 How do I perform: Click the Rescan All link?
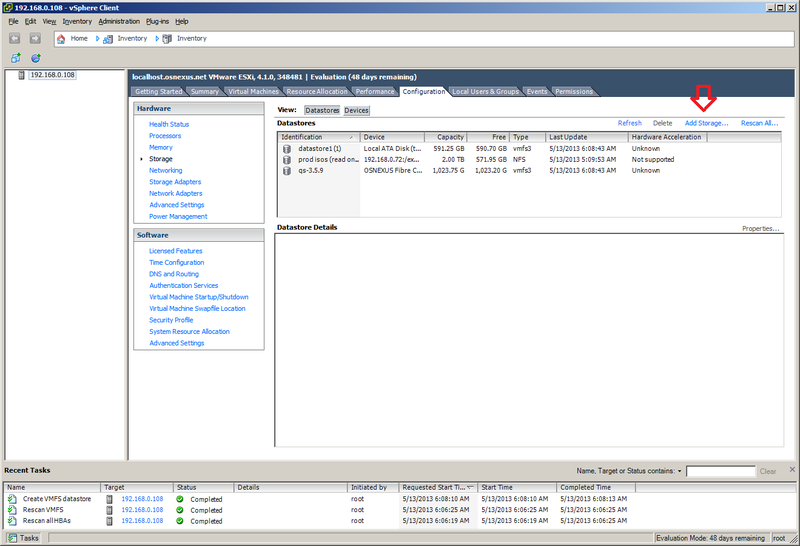tap(760, 123)
